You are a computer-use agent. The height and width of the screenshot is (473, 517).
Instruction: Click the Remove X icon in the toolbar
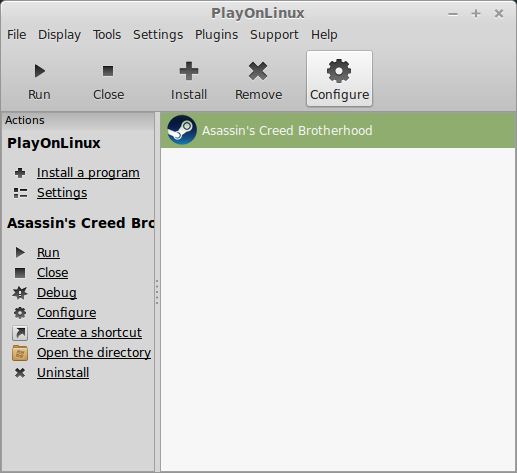coord(258,71)
